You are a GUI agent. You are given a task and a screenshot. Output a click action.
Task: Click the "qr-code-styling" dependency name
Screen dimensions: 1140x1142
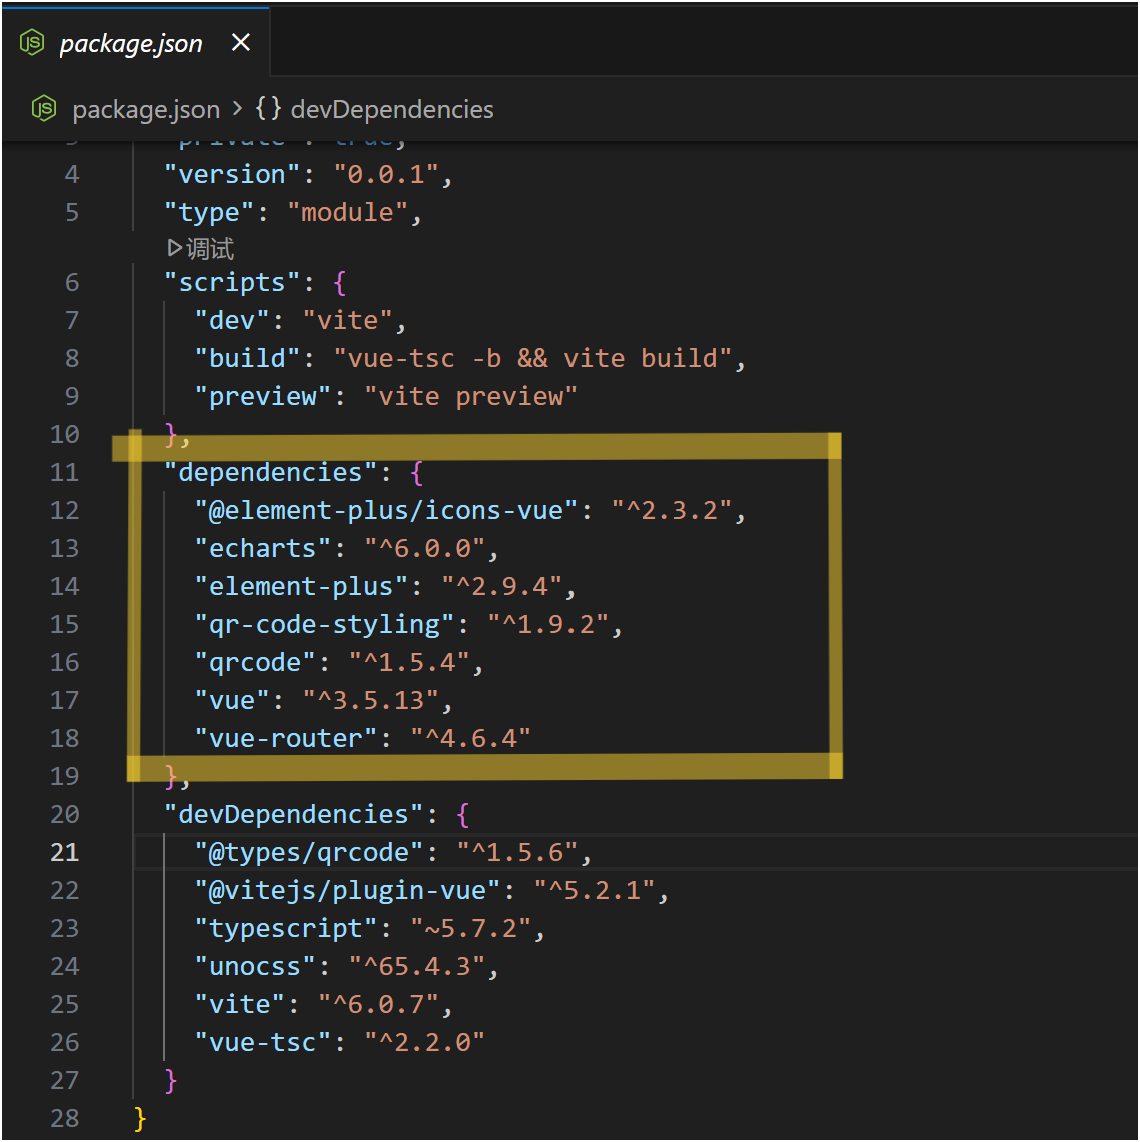[x=324, y=624]
